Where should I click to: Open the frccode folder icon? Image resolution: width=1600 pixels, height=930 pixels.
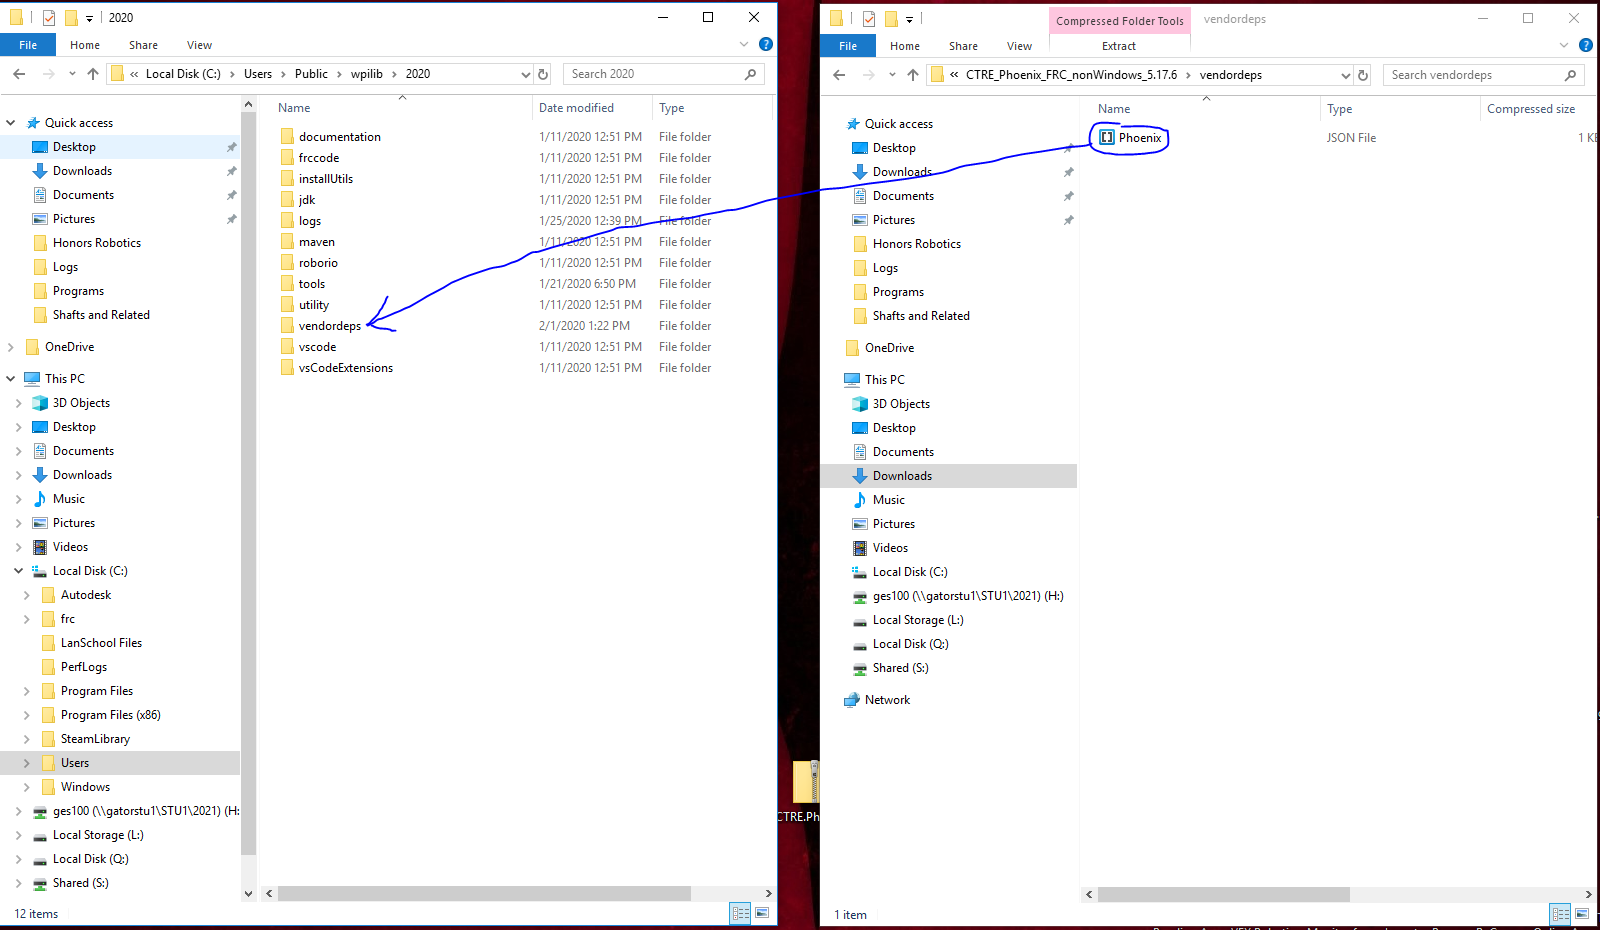tap(287, 158)
